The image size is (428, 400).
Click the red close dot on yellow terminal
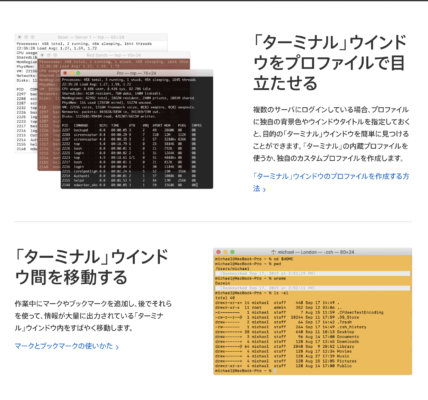[x=219, y=252]
